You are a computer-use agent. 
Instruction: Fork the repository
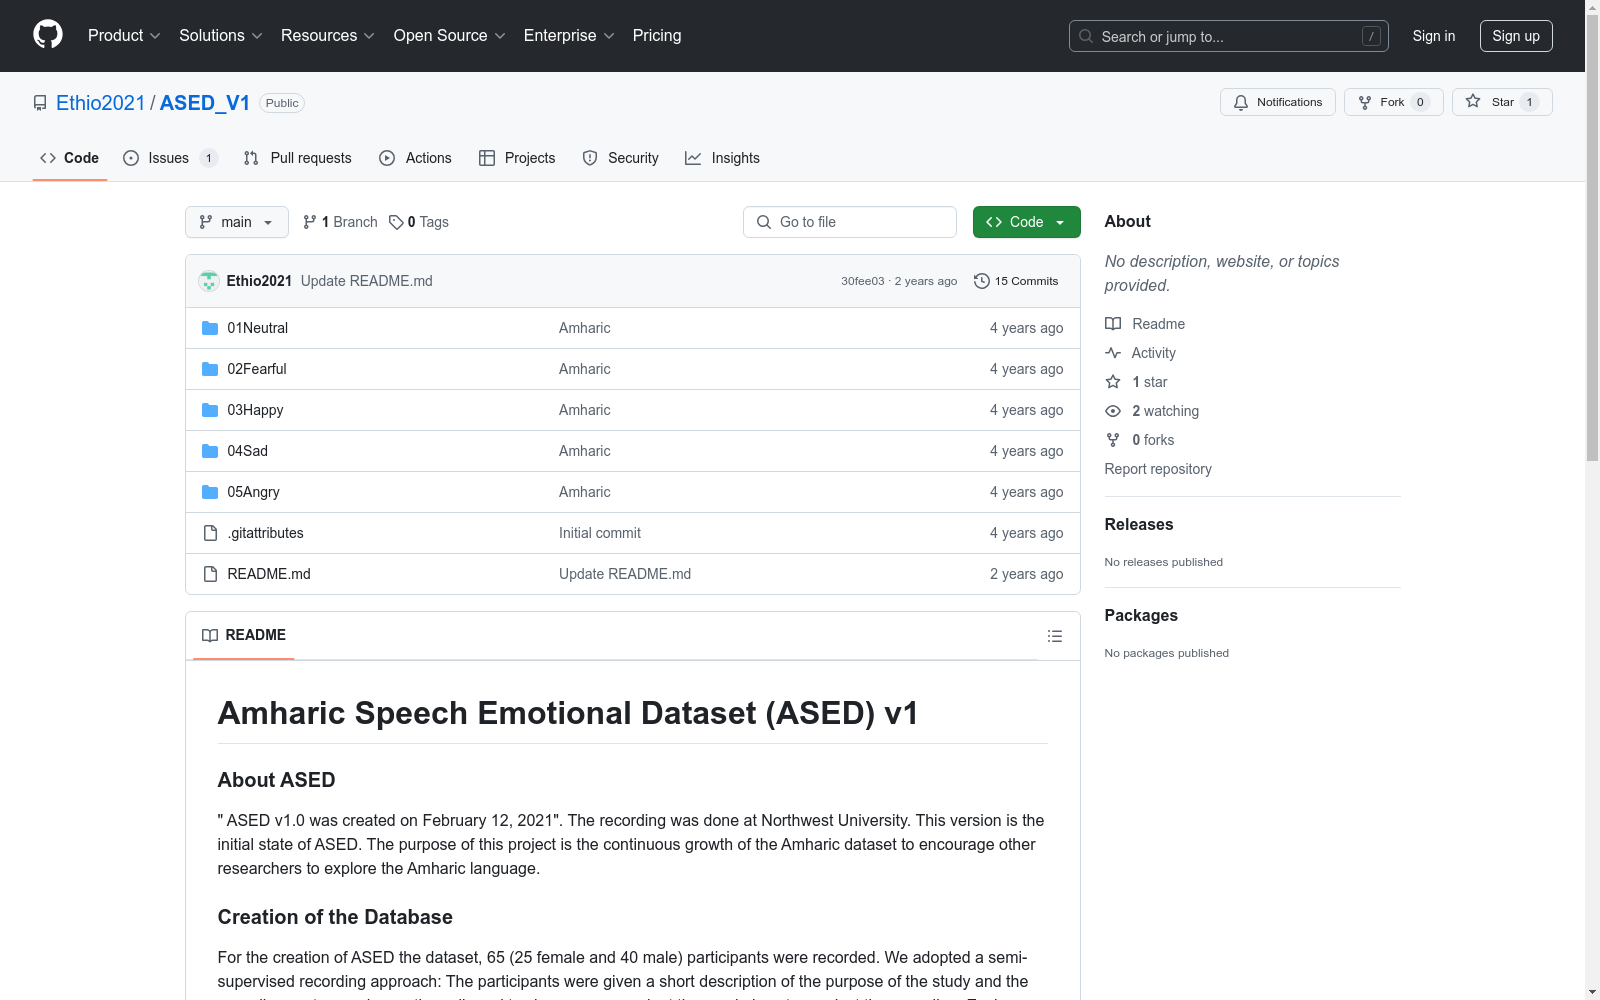(1391, 102)
